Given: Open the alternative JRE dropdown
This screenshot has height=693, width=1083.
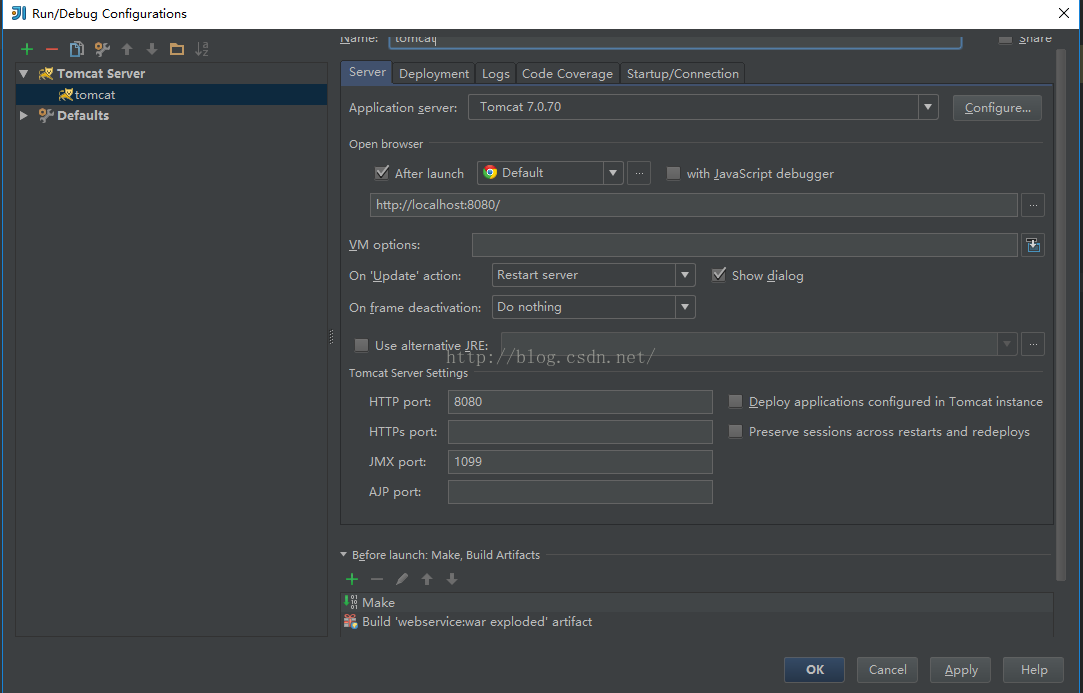Looking at the screenshot, I should (x=1007, y=344).
